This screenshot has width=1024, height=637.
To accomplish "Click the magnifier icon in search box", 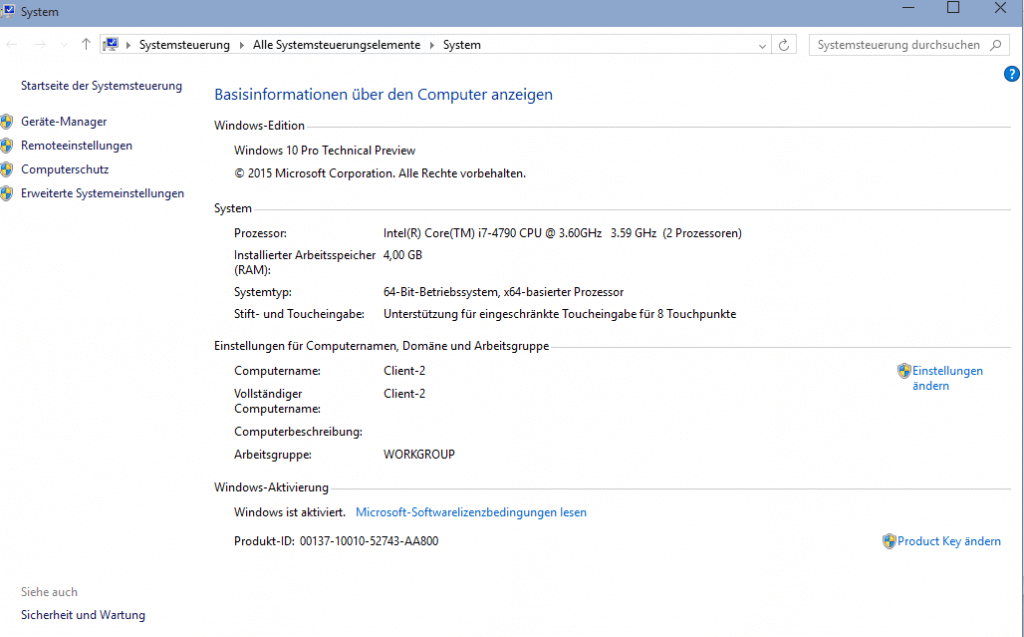I will (995, 45).
